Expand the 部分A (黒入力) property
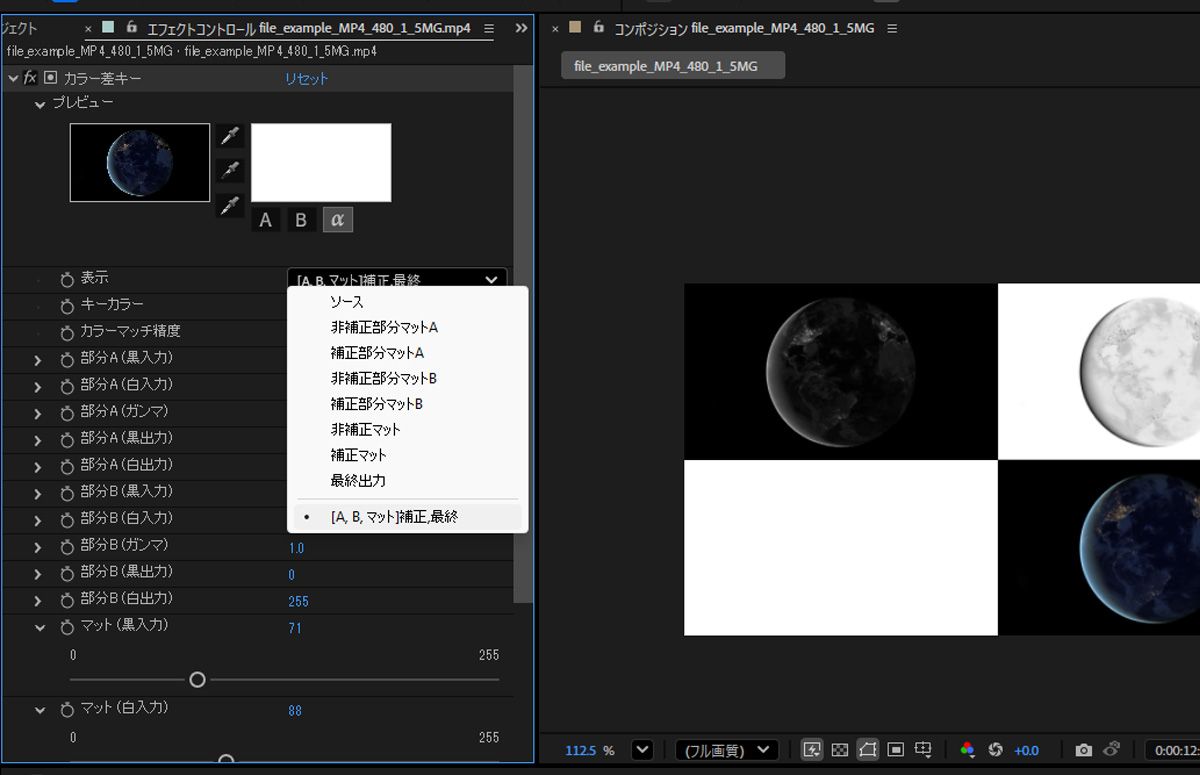The height and width of the screenshot is (775, 1200). tap(38, 359)
